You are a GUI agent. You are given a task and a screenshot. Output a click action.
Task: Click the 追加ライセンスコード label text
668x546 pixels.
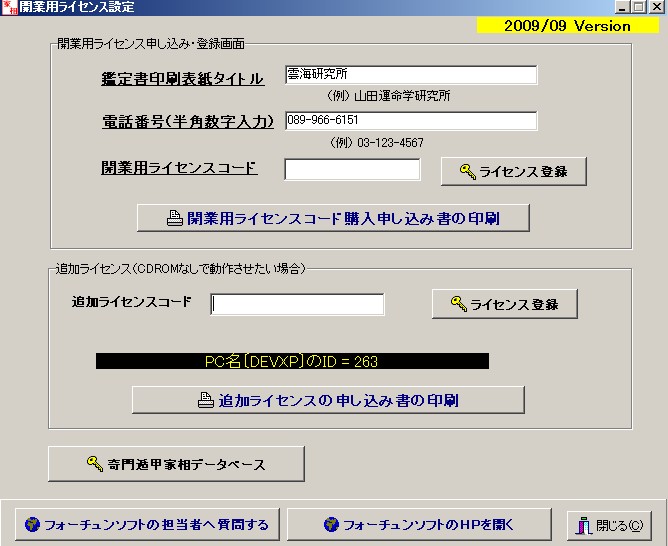click(132, 302)
